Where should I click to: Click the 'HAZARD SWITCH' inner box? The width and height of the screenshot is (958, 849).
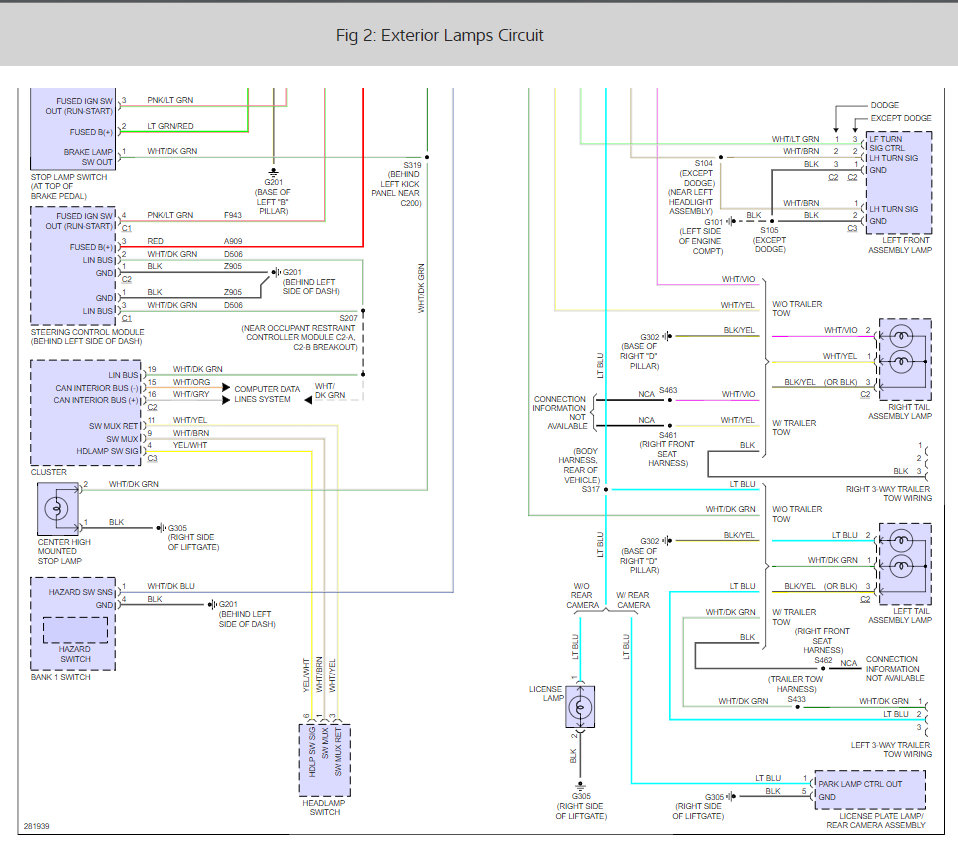point(75,630)
